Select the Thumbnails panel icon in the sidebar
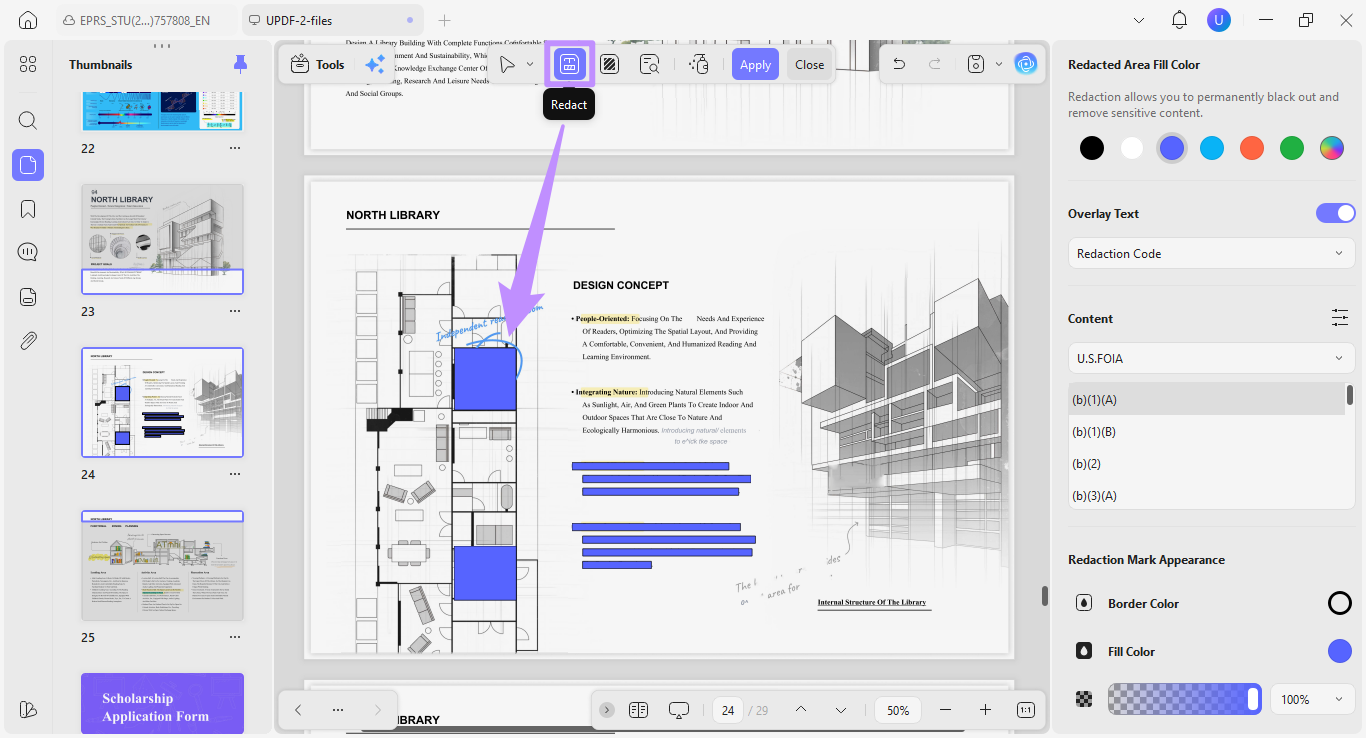The height and width of the screenshot is (738, 1366). click(x=28, y=165)
